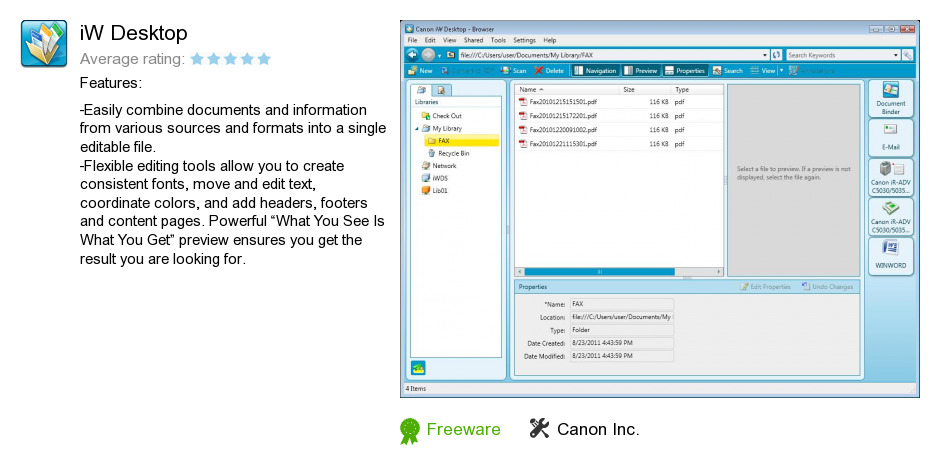The width and height of the screenshot is (940, 475).
Task: Click the Document Binder output button
Action: [x=890, y=99]
